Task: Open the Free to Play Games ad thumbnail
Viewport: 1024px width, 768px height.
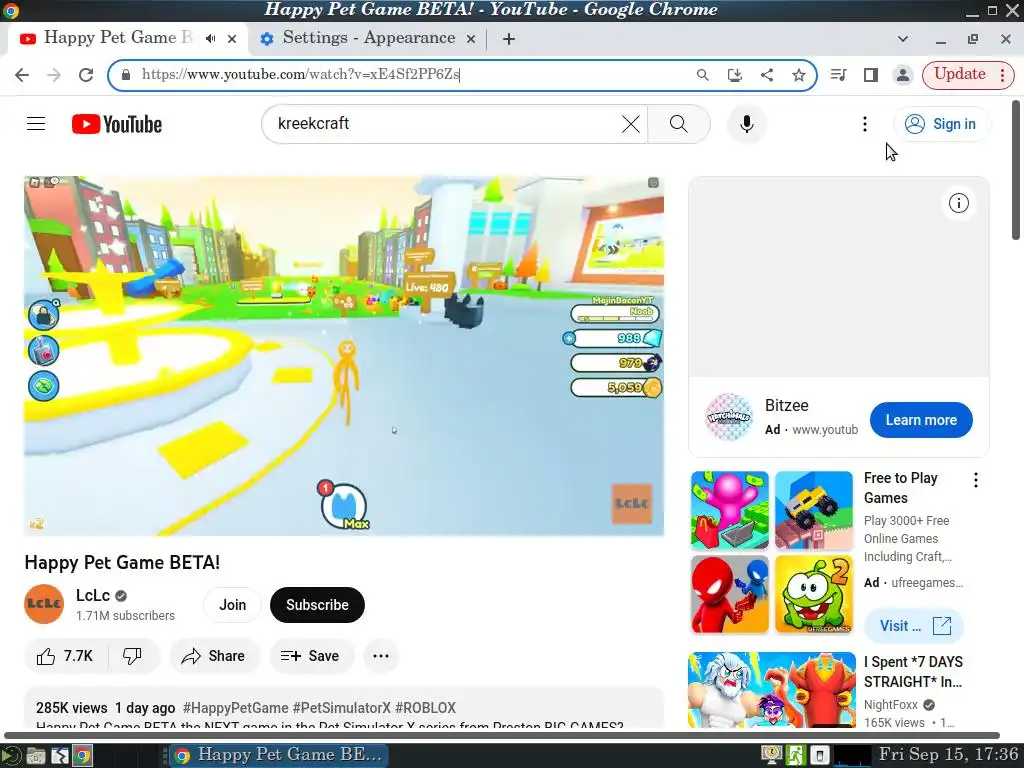Action: click(772, 552)
